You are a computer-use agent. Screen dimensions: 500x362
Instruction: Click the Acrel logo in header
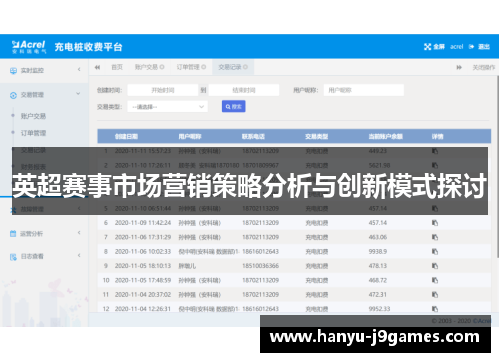click(x=29, y=47)
